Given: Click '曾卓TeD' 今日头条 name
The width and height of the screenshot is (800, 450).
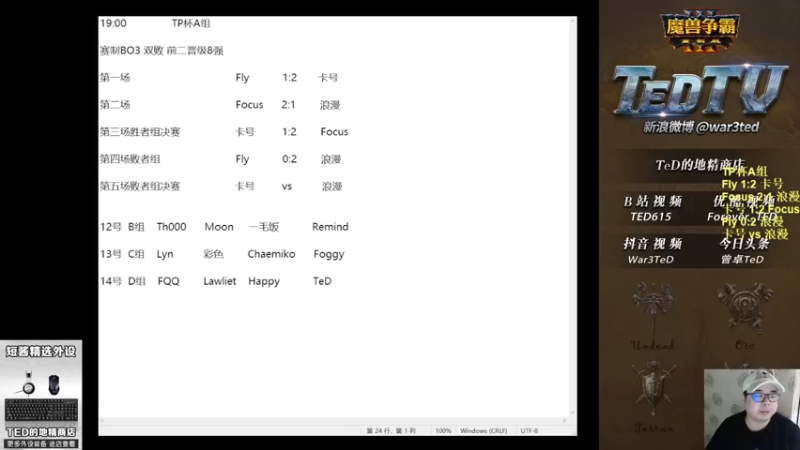Looking at the screenshot, I should coord(742,259).
